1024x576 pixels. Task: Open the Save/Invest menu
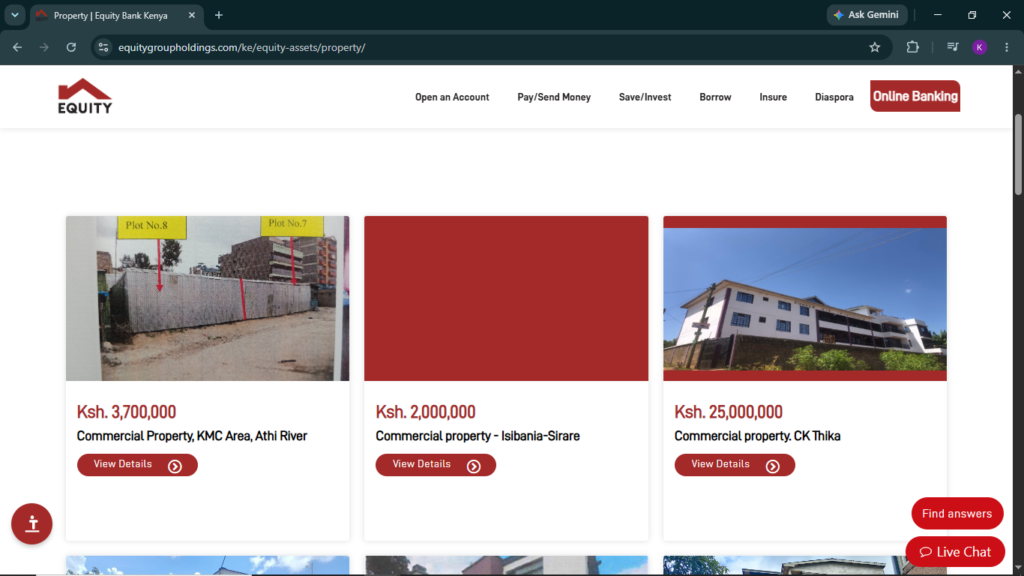(645, 97)
